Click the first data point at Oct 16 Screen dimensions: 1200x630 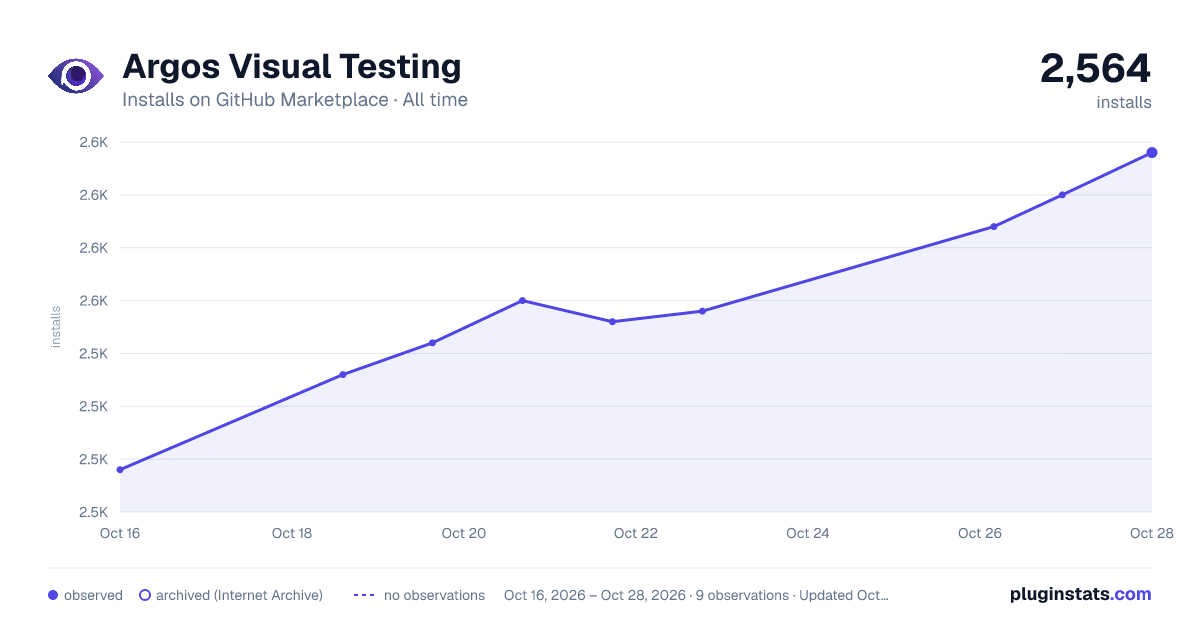(x=120, y=470)
